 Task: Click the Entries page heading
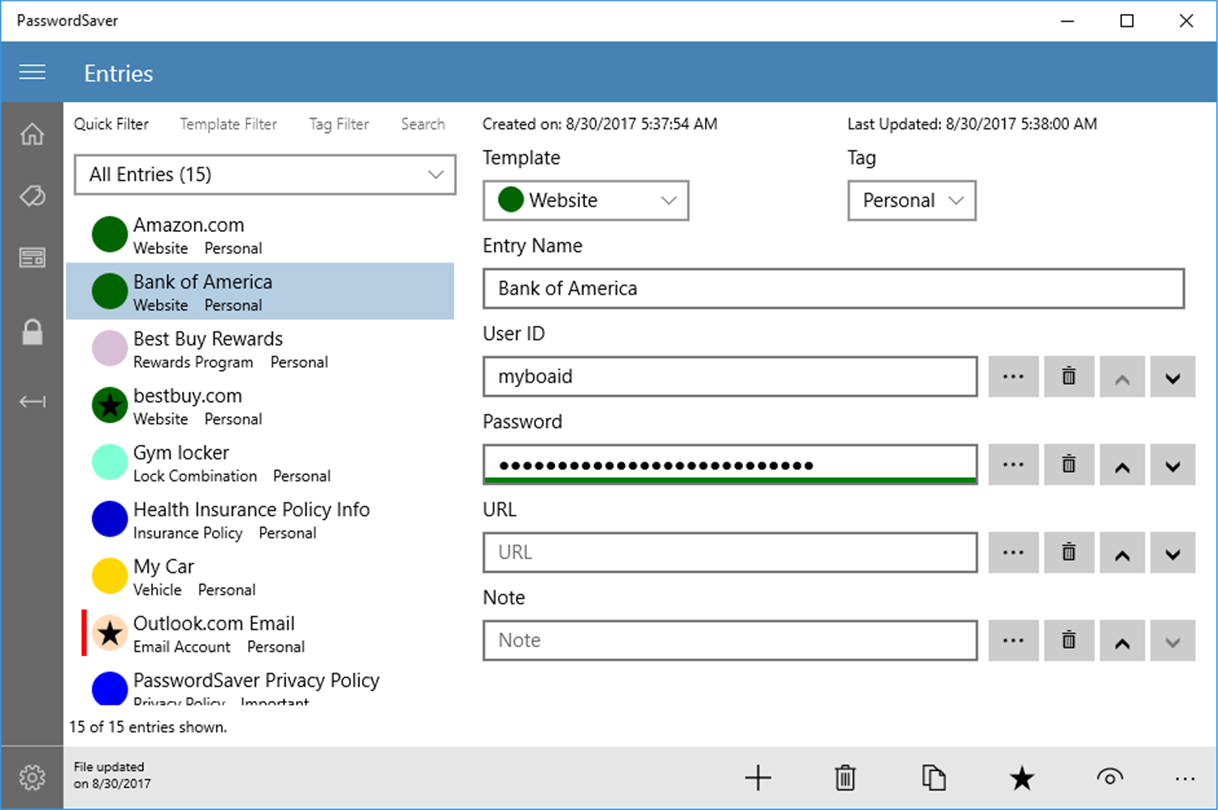click(118, 74)
